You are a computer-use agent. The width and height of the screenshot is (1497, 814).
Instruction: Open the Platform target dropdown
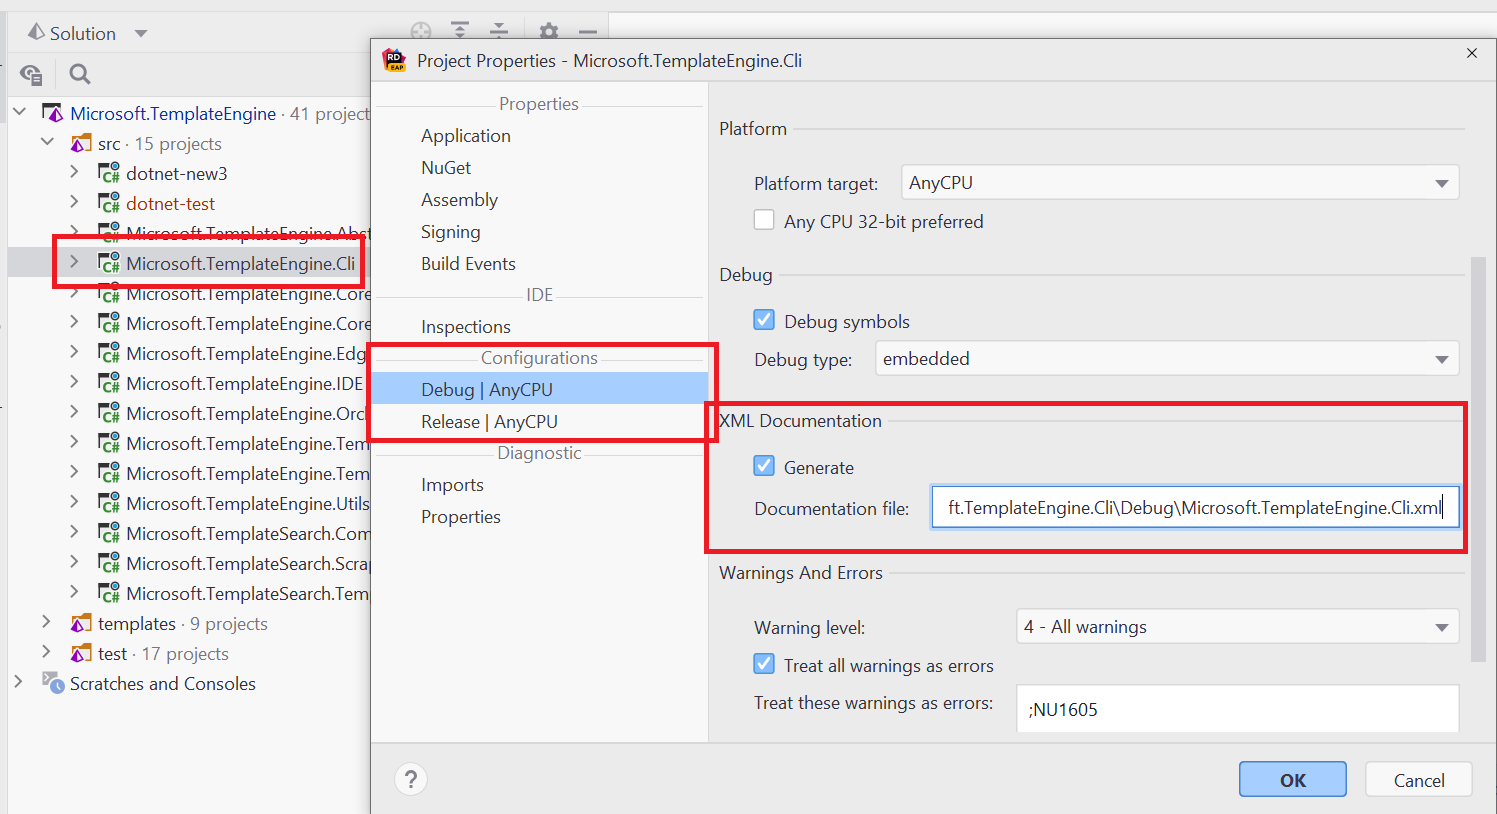(x=1180, y=183)
